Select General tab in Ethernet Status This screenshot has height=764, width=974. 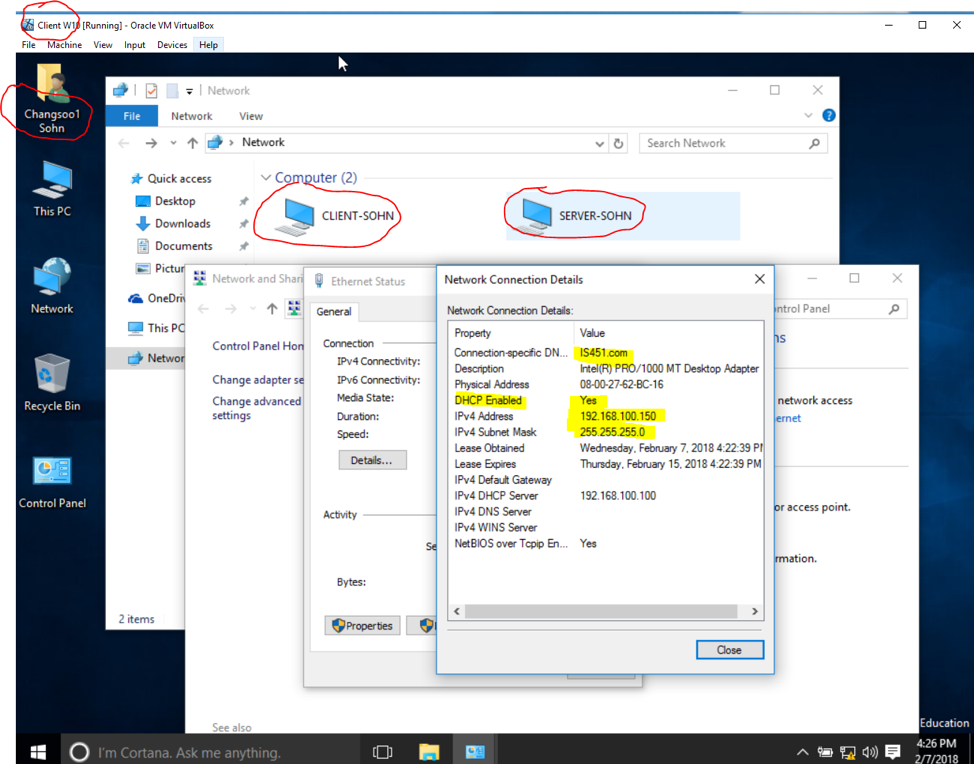(334, 312)
